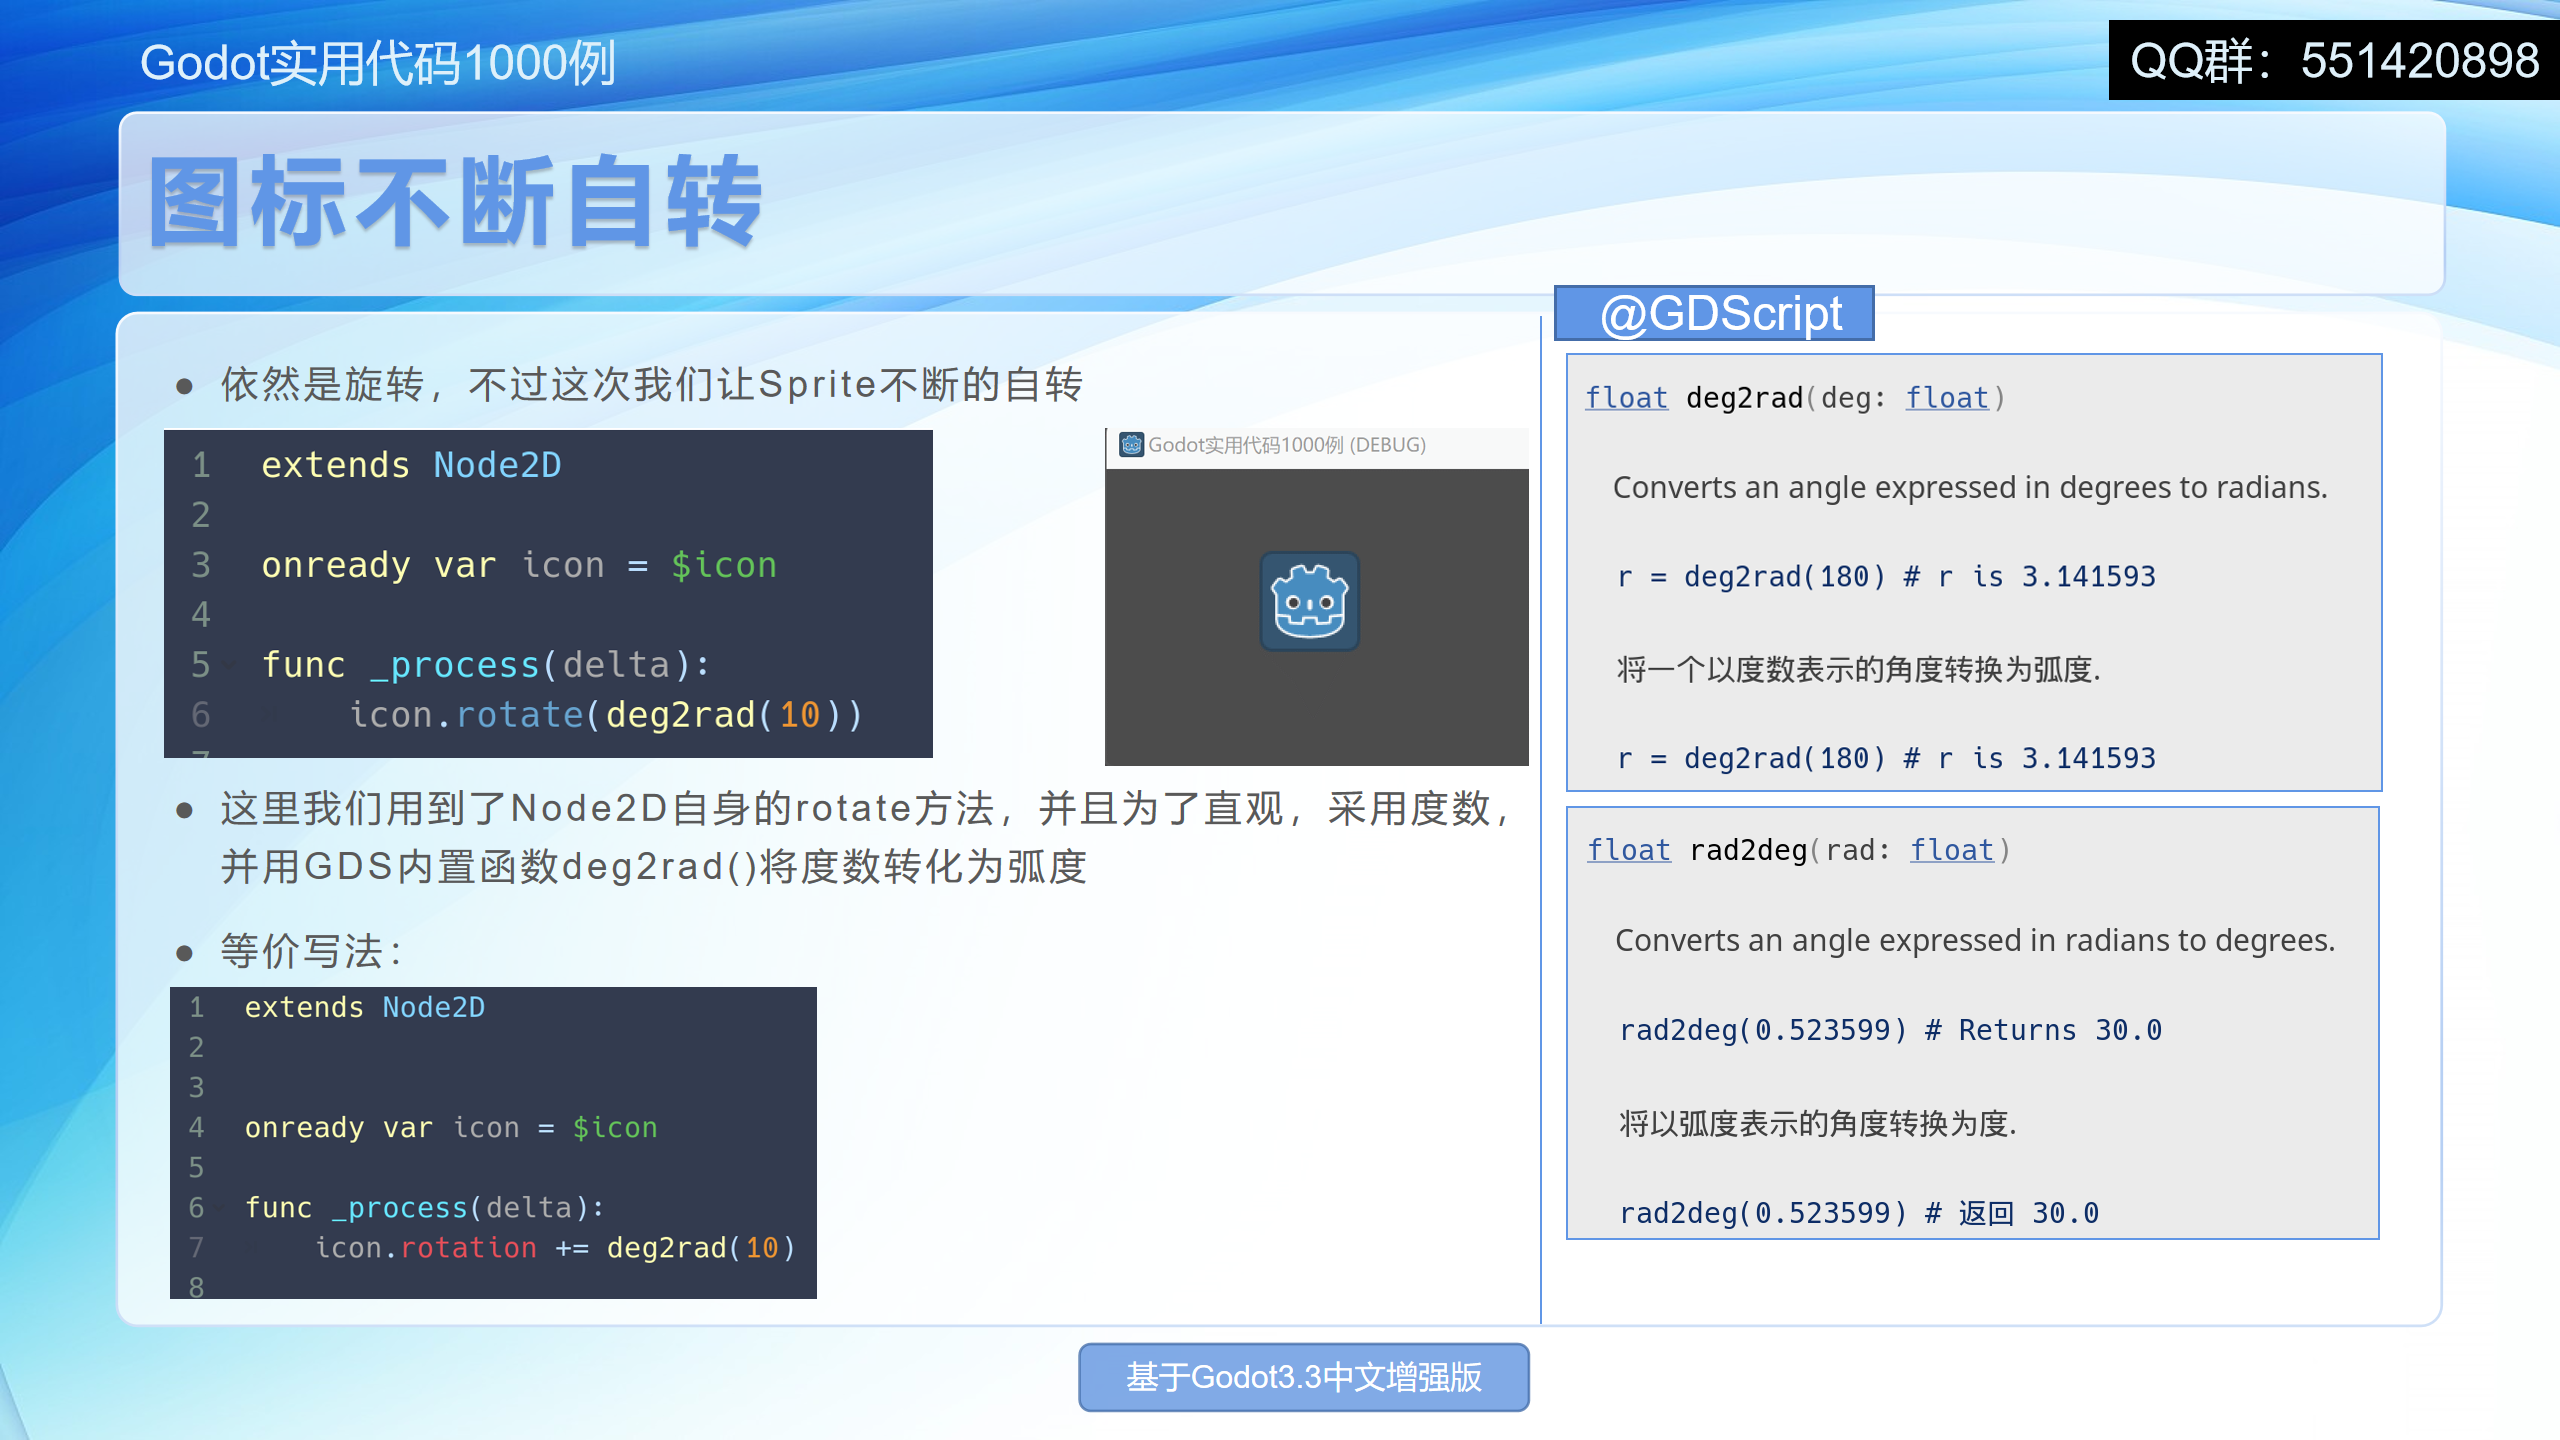Click the text 将以弧度表示的角度转换为度.

tap(1817, 1123)
